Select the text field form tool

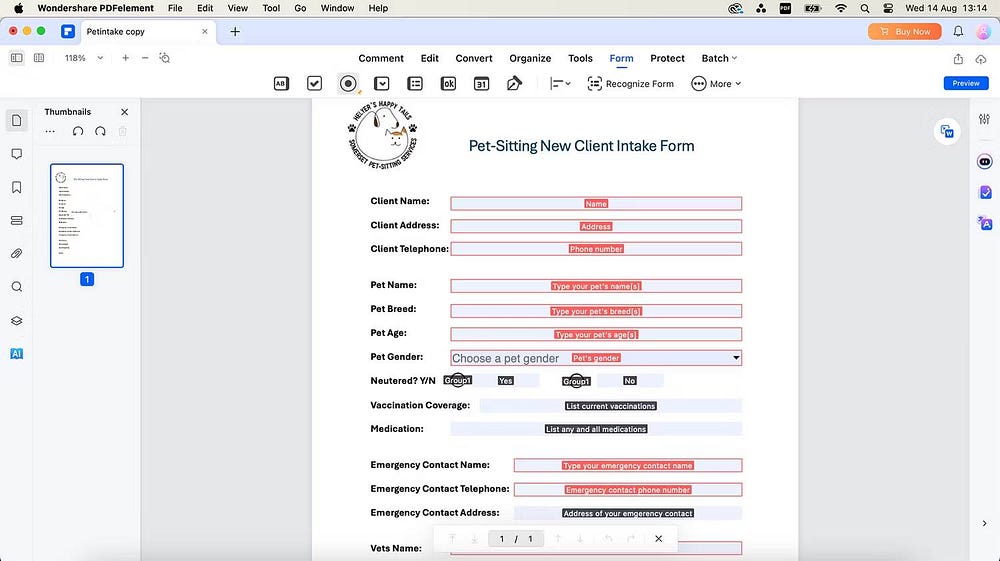pos(281,84)
